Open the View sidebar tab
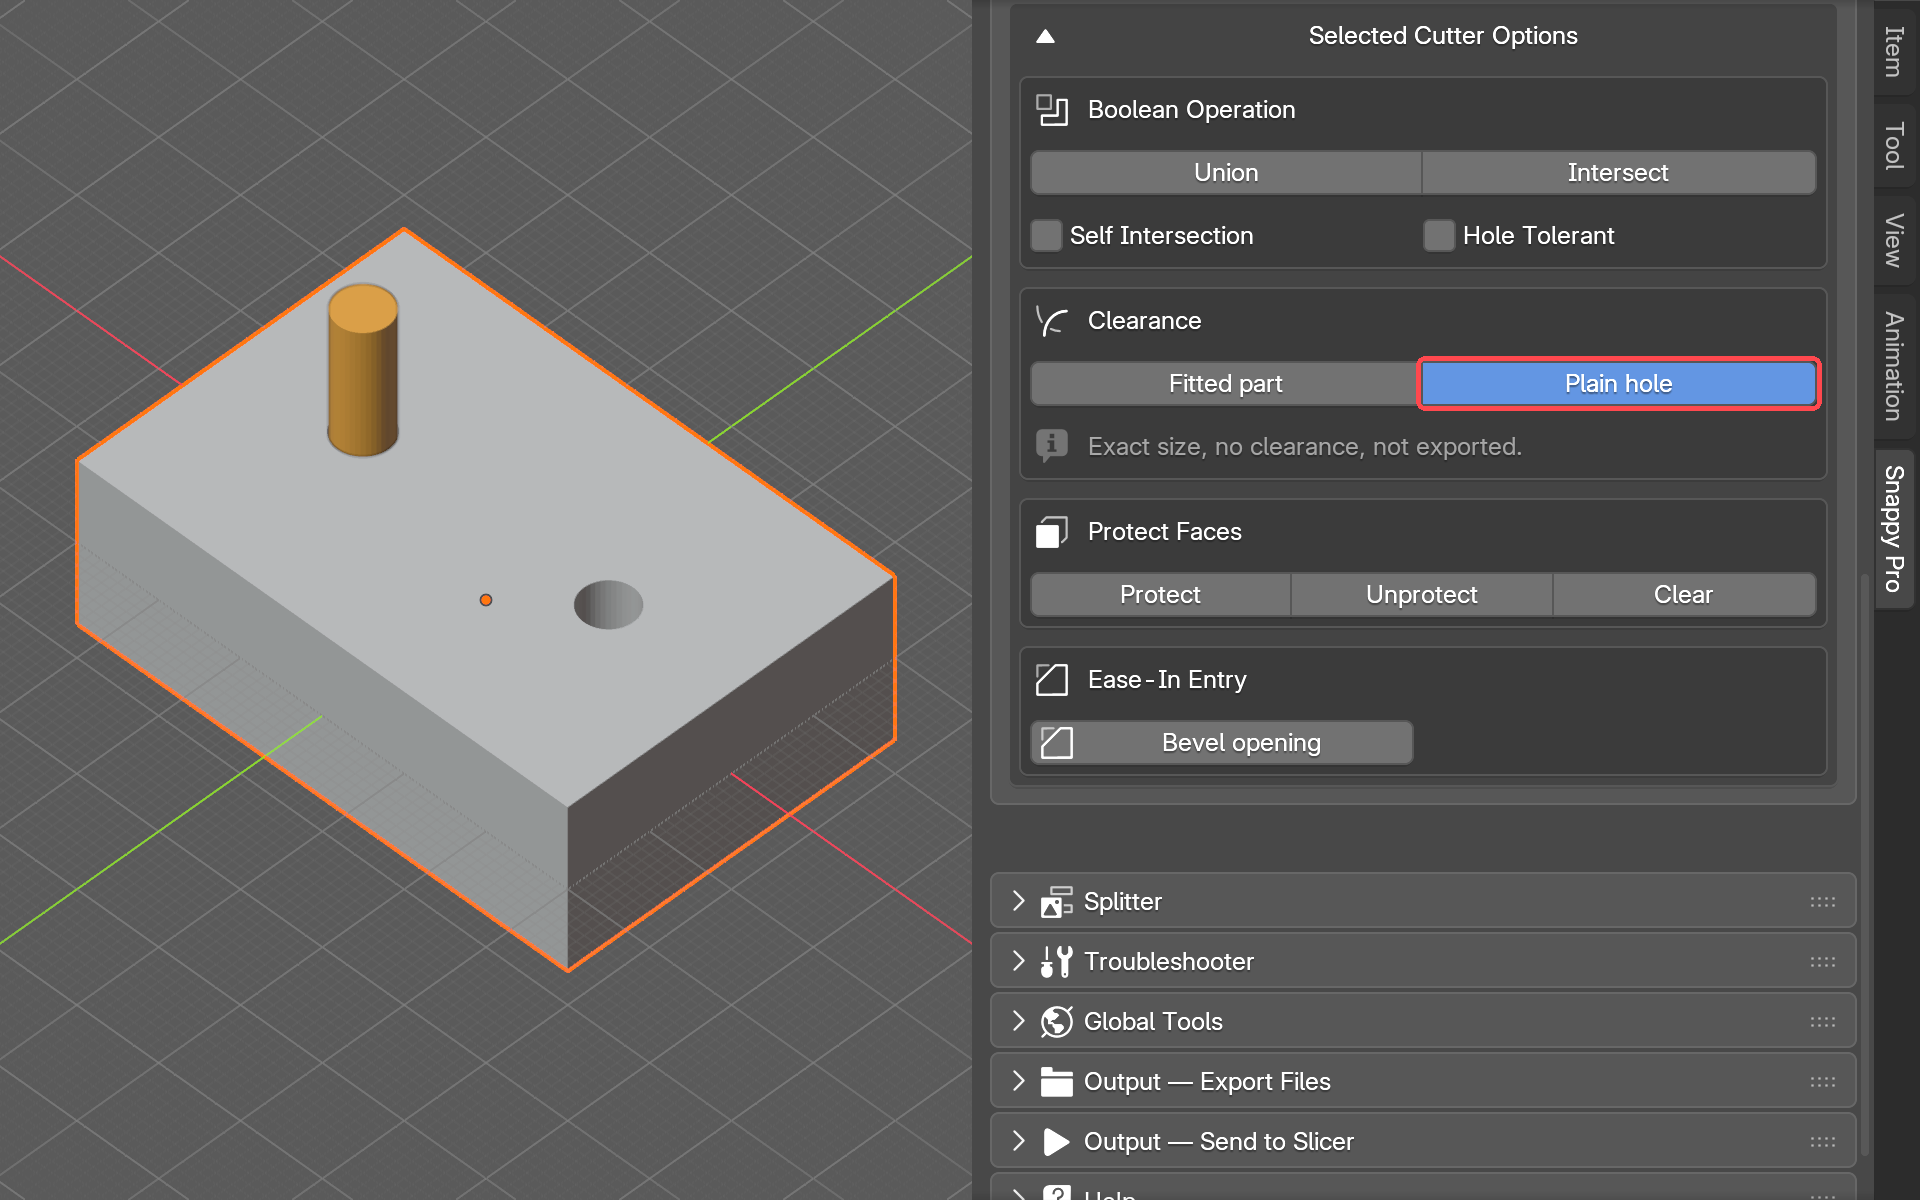 (1894, 240)
